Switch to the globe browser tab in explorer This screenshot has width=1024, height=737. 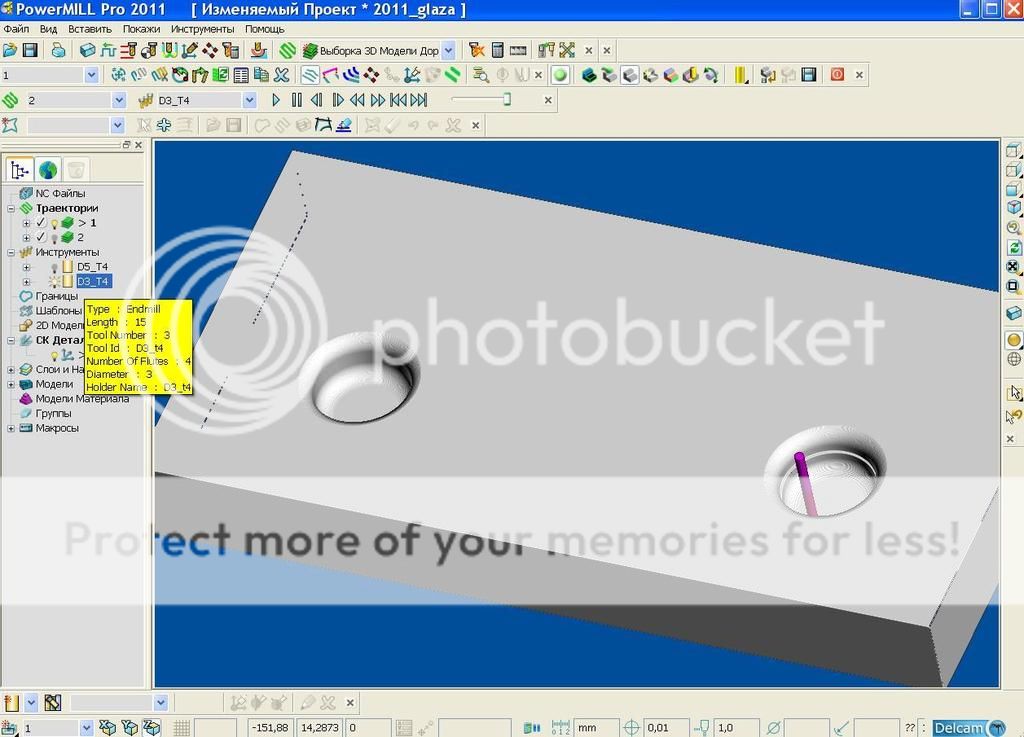click(x=48, y=169)
